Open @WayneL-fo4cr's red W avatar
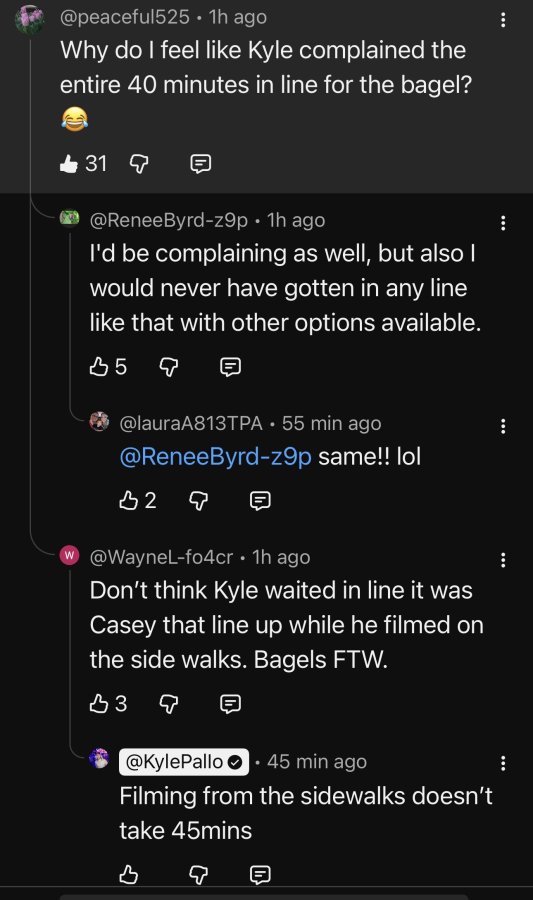533x900 pixels. coord(69,556)
